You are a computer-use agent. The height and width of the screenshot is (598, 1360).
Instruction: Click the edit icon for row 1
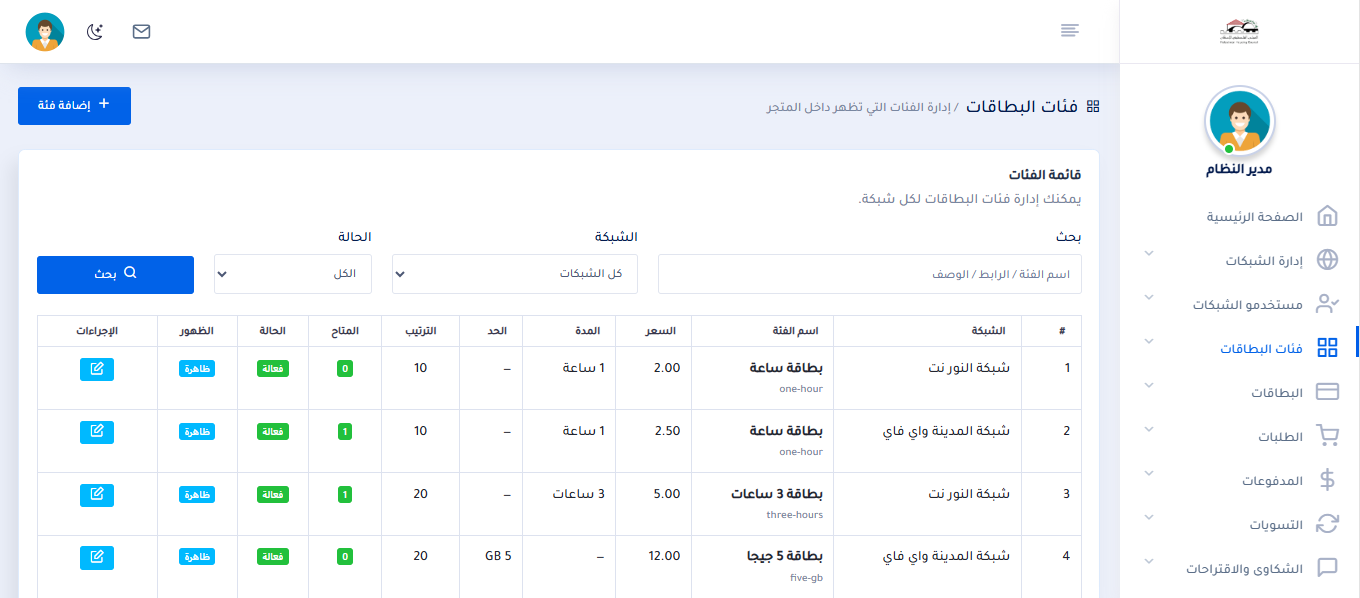click(x=97, y=369)
